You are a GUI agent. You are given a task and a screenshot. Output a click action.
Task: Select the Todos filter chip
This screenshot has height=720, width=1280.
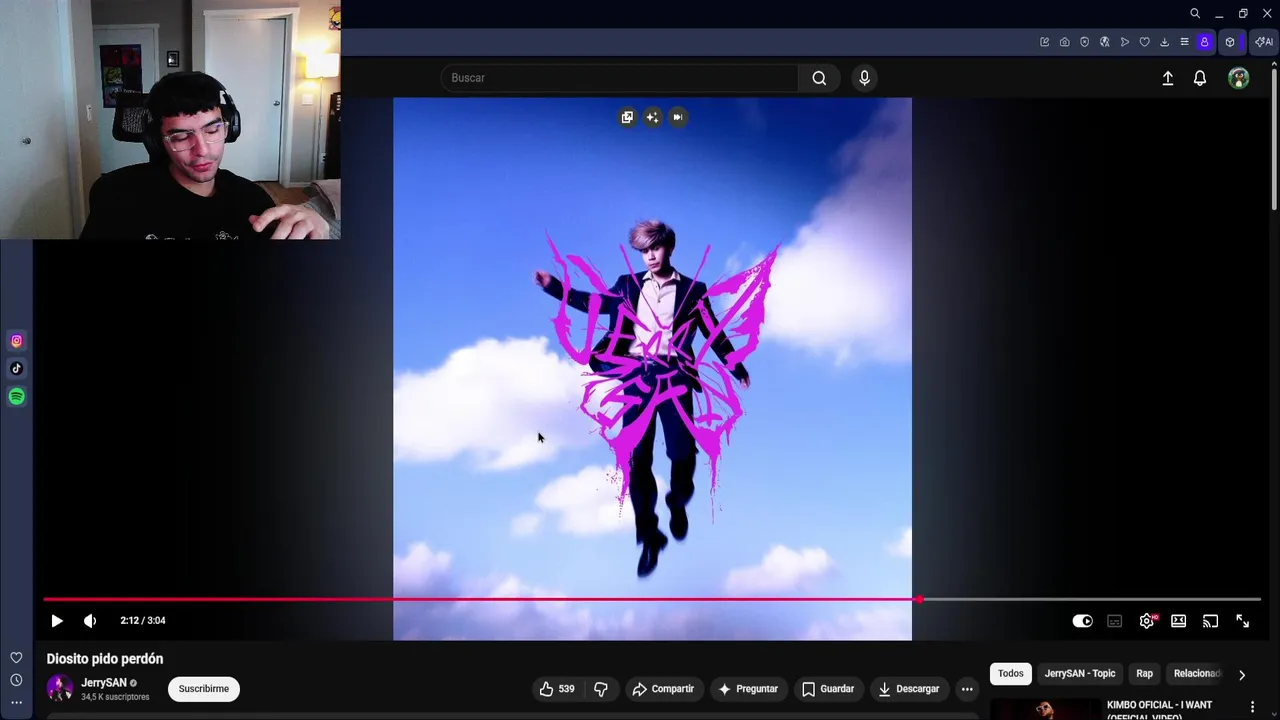1011,674
